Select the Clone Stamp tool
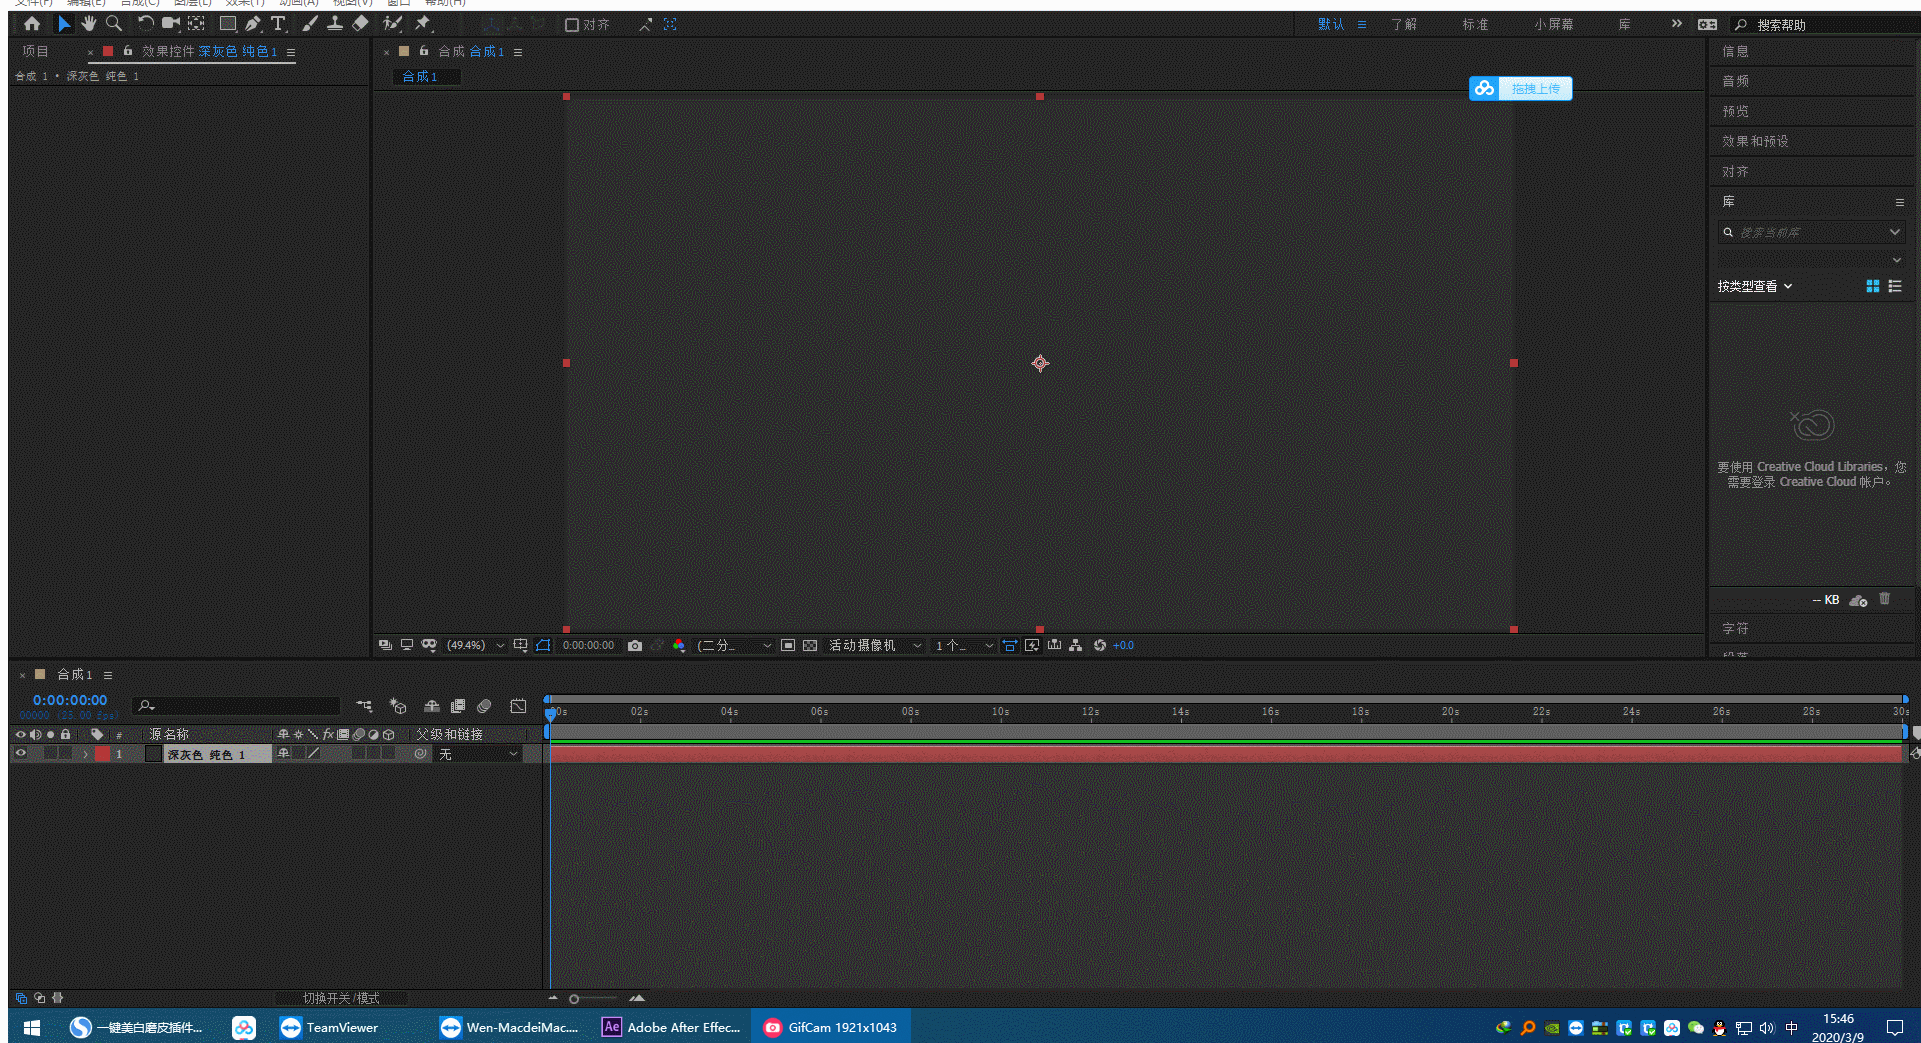The image size is (1921, 1043). click(335, 24)
